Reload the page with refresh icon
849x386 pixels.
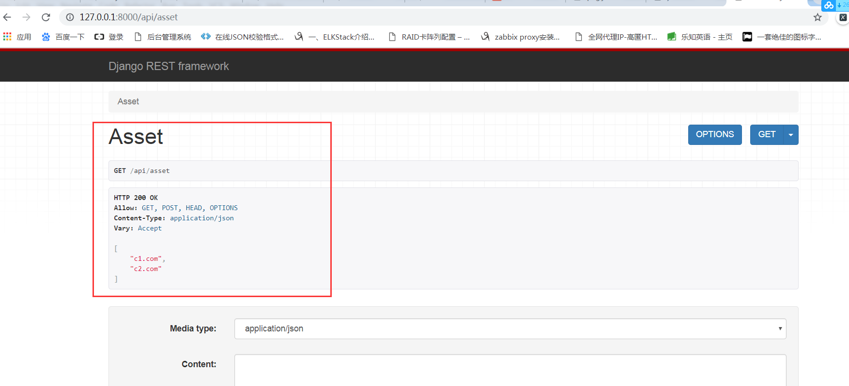pyautogui.click(x=45, y=17)
